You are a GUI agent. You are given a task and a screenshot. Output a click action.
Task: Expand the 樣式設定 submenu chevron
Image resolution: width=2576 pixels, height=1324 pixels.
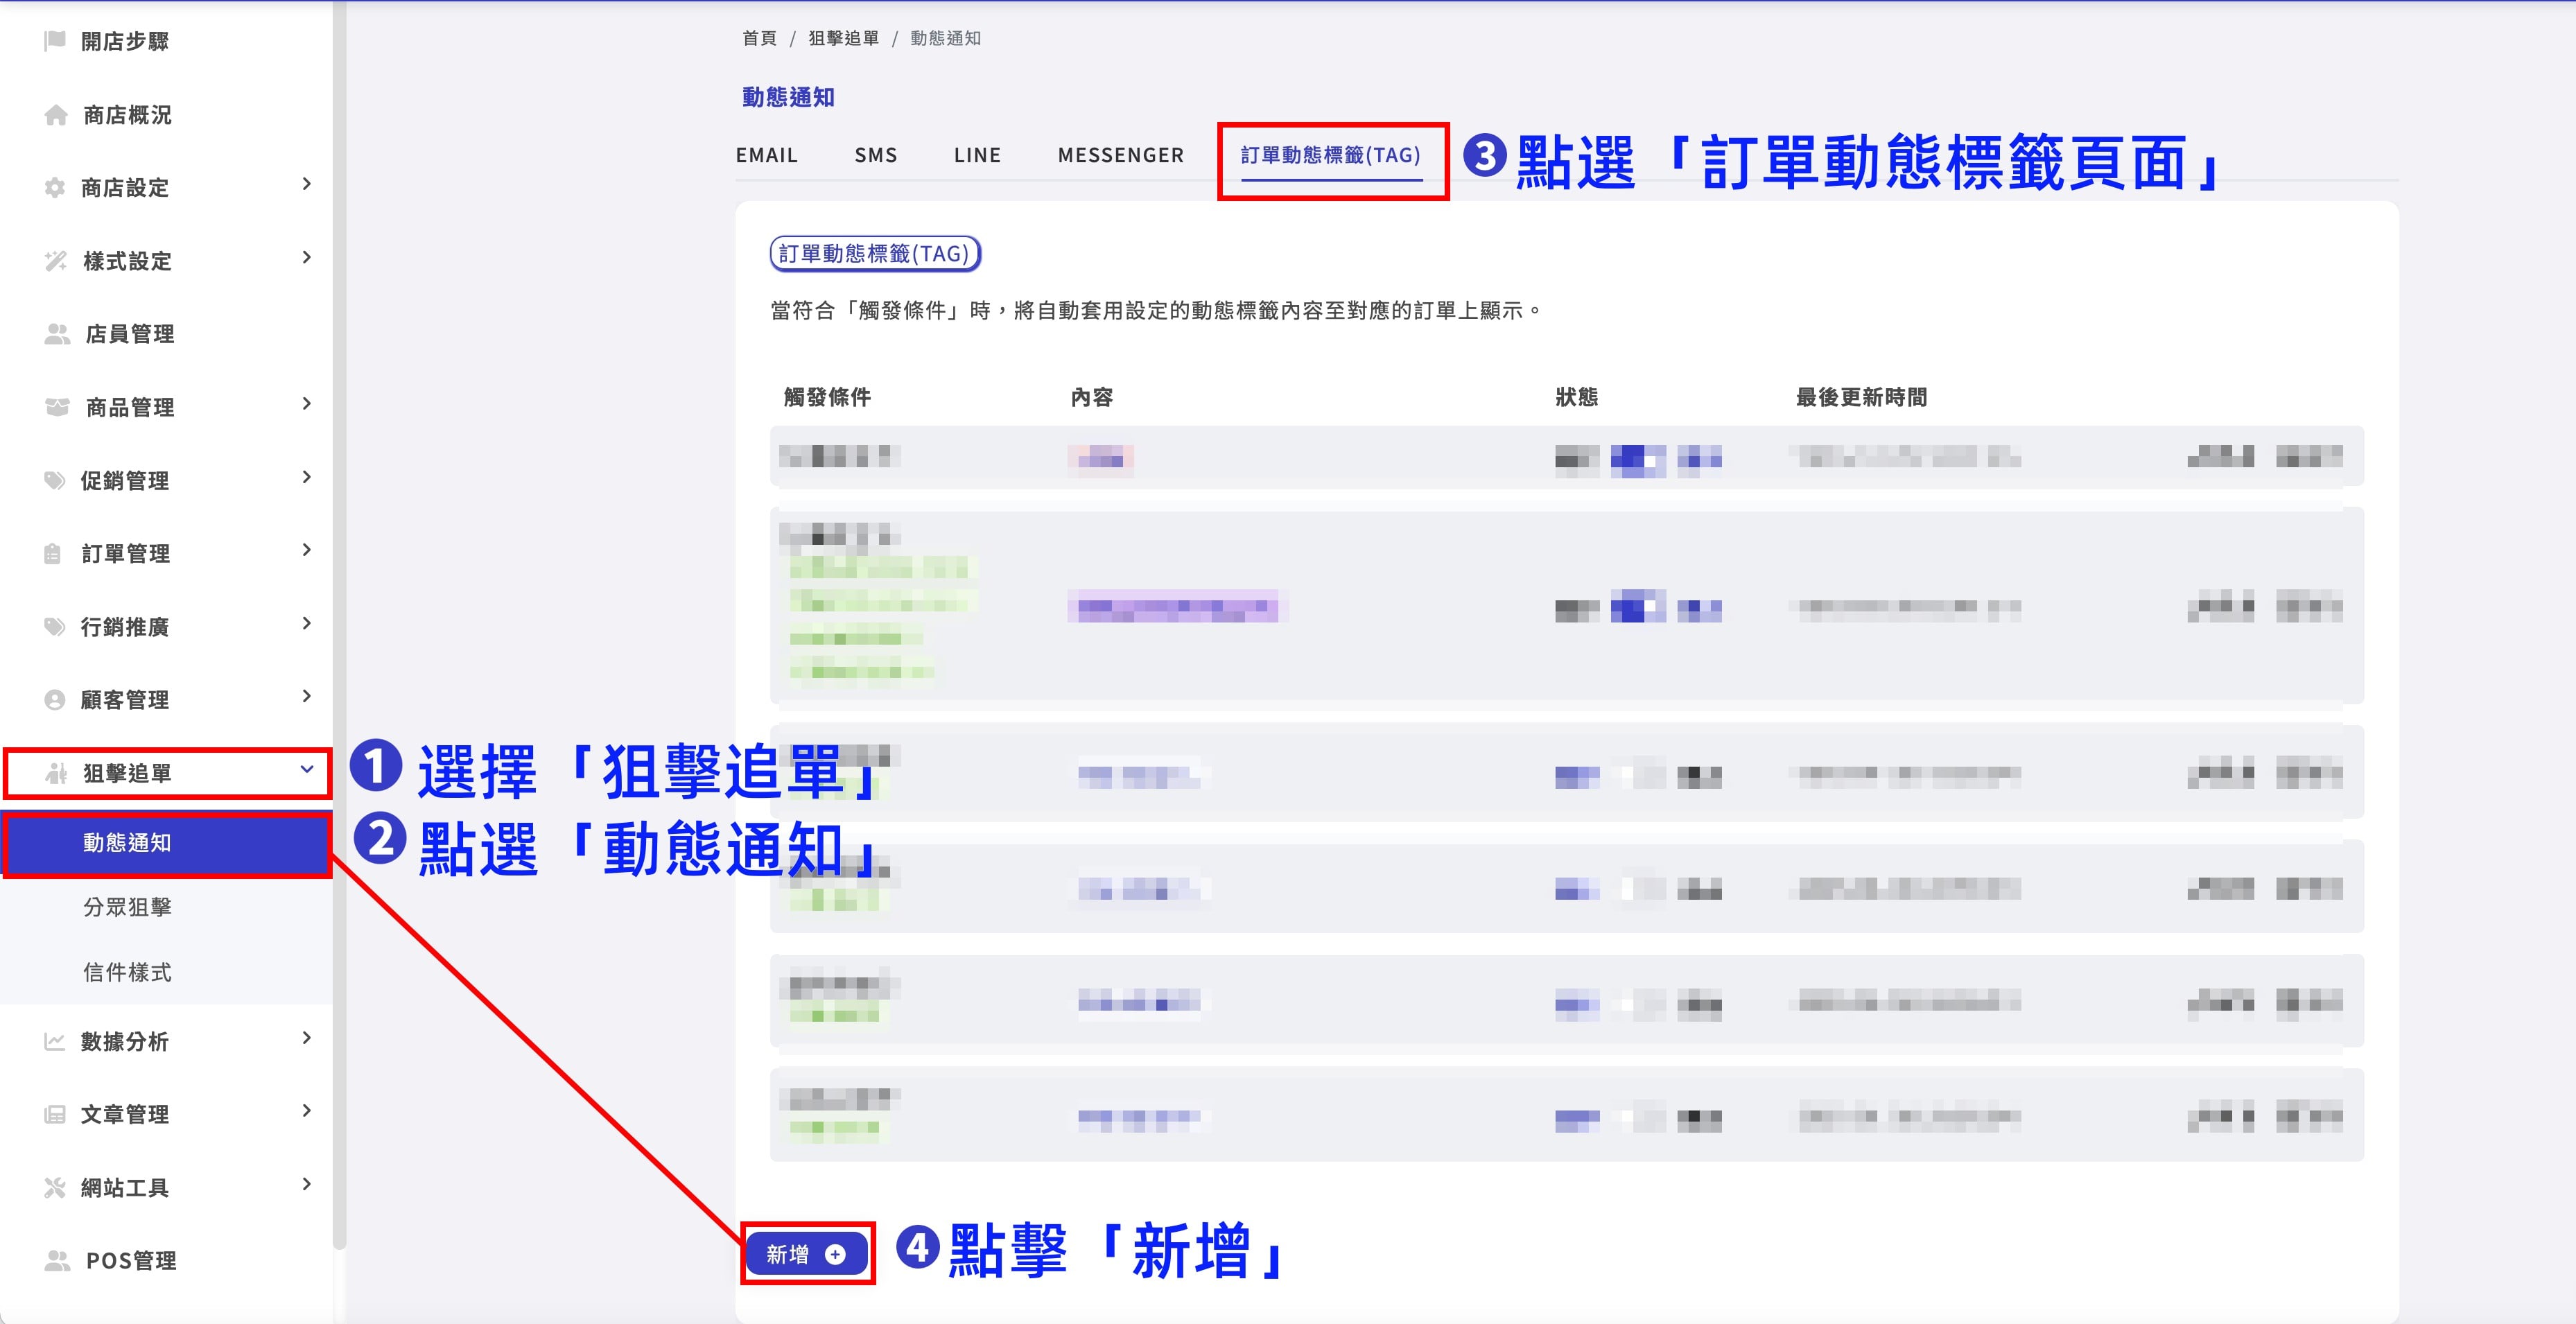coord(307,258)
